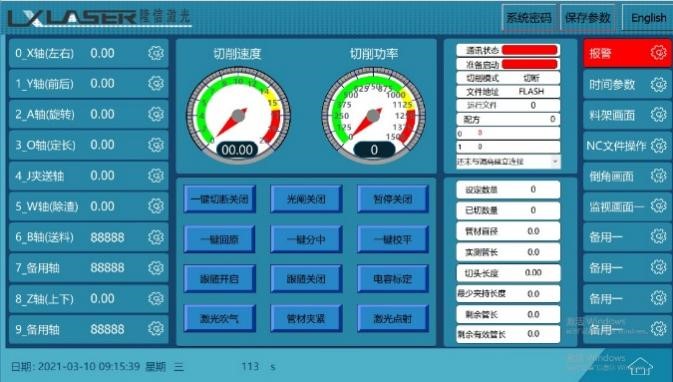This screenshot has width=673, height=382.
Task: Click the 保存参数 save button
Action: pos(587,18)
